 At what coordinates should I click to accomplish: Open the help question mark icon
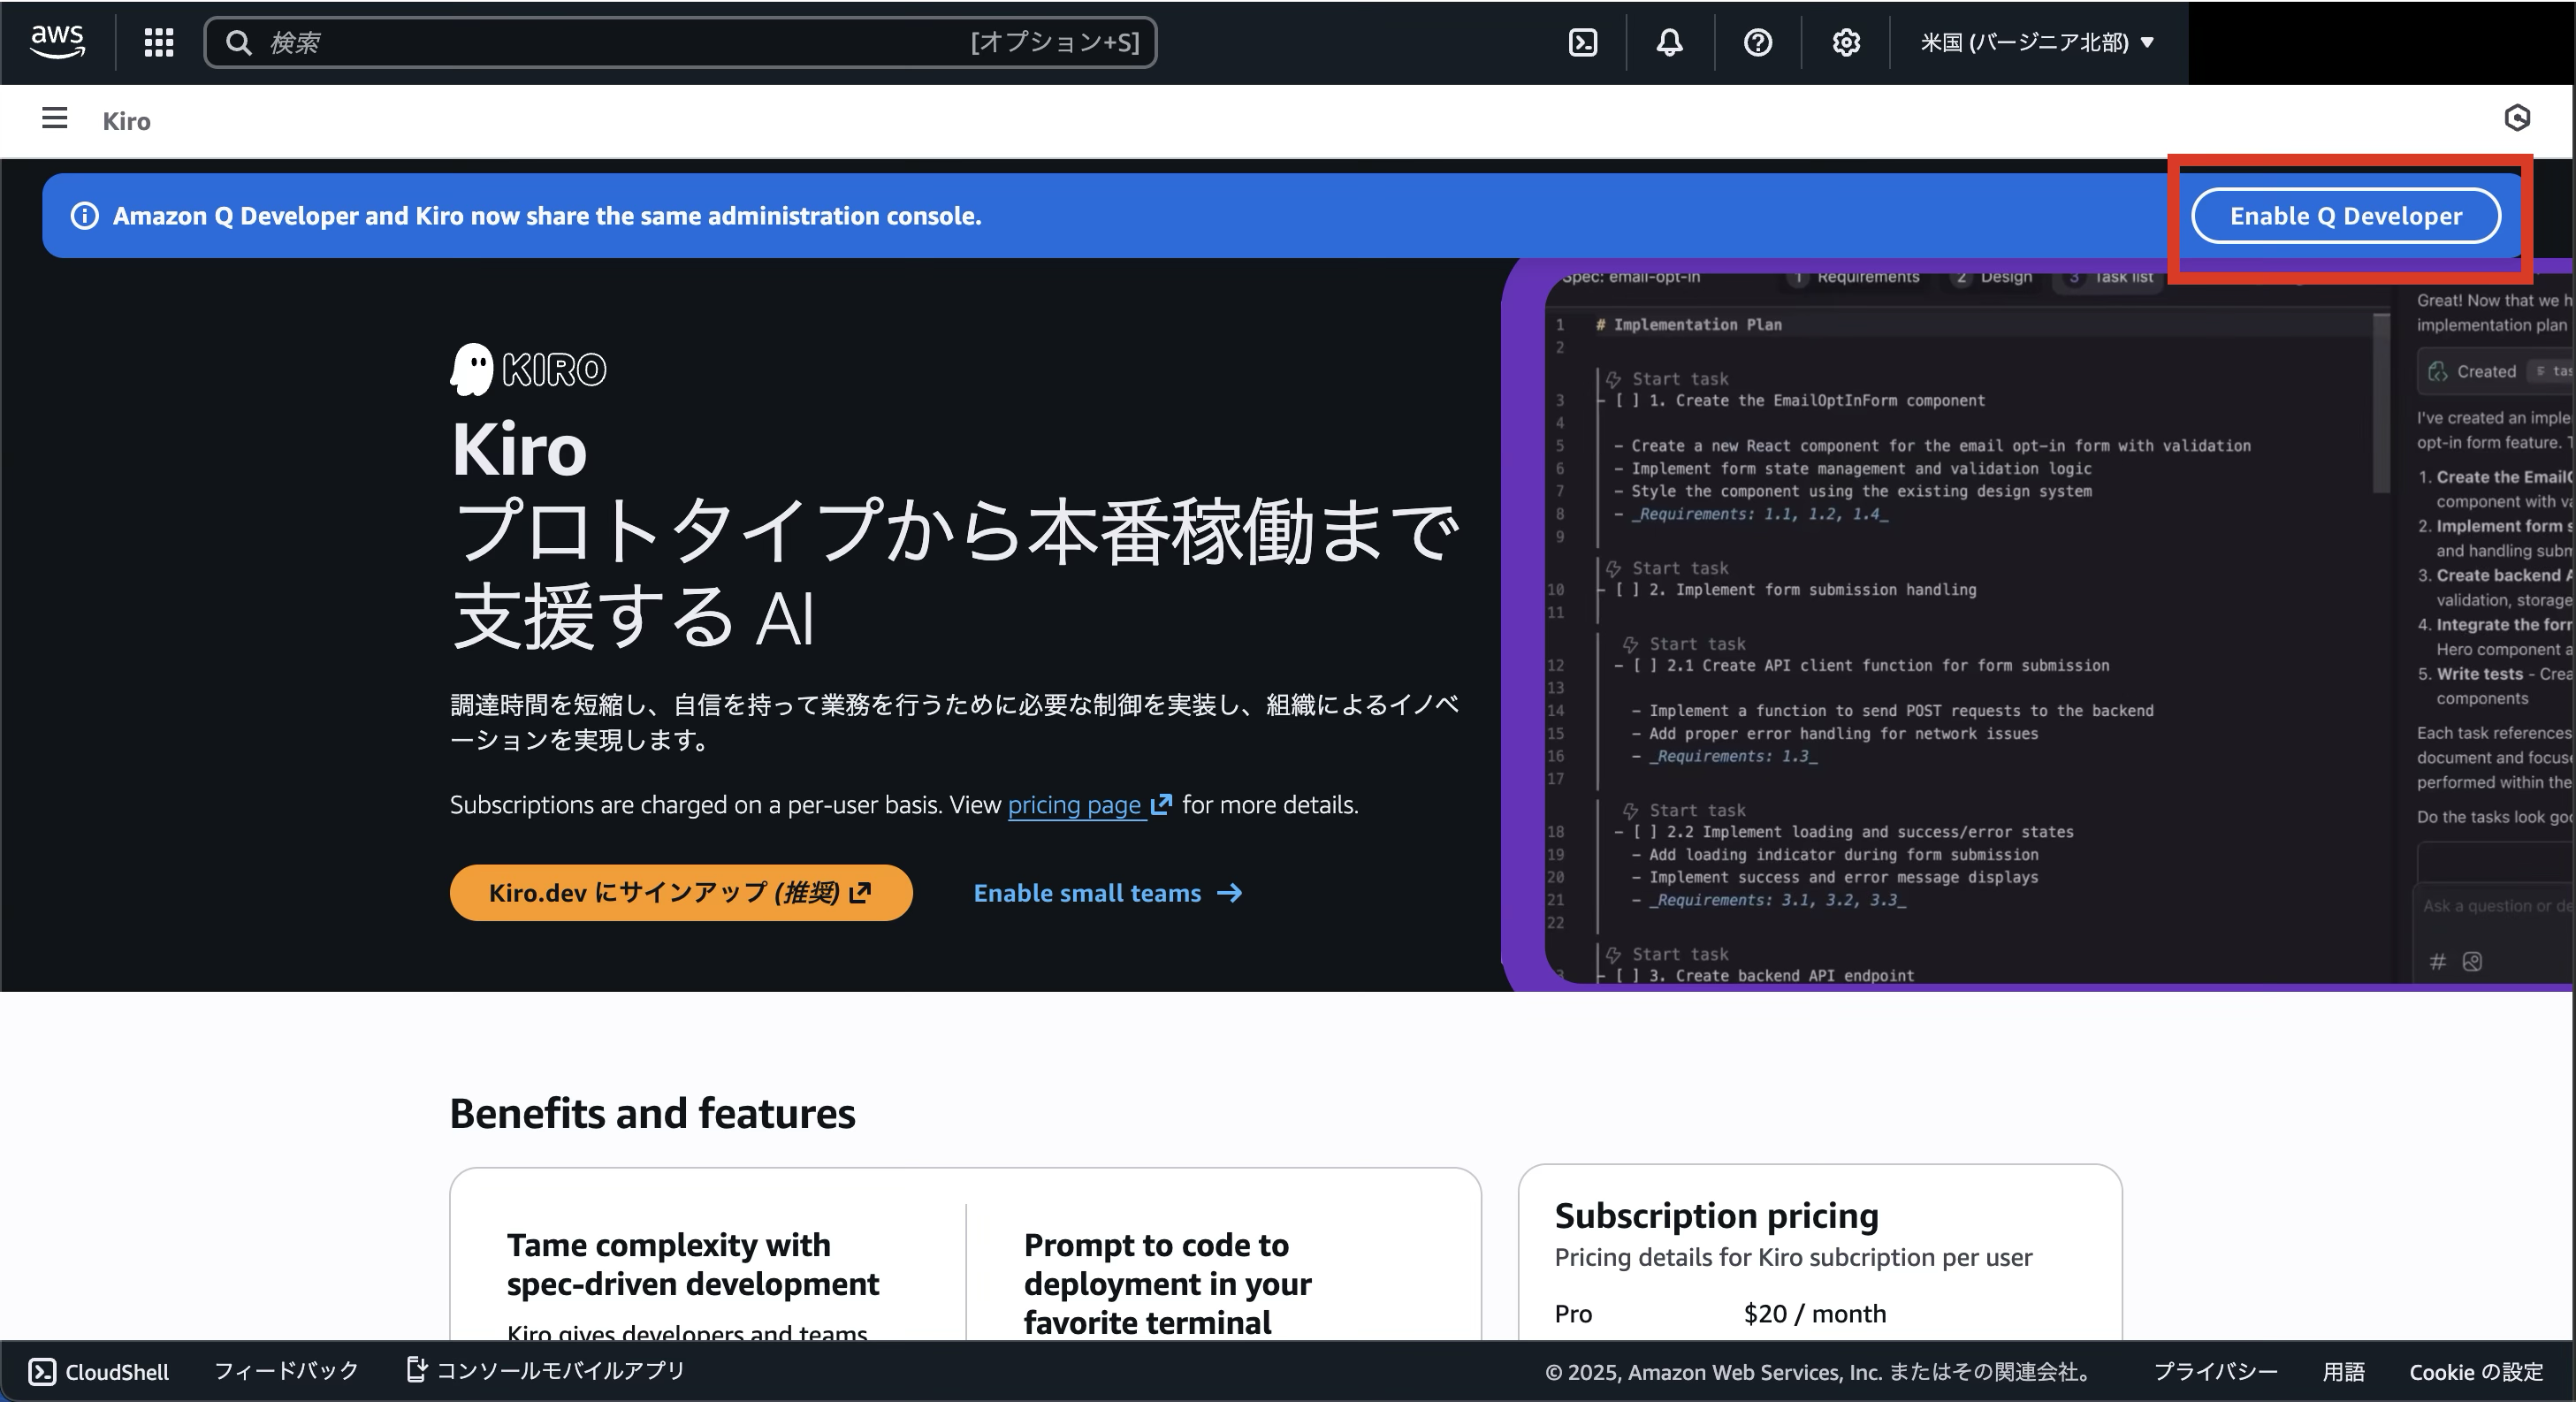[1757, 42]
